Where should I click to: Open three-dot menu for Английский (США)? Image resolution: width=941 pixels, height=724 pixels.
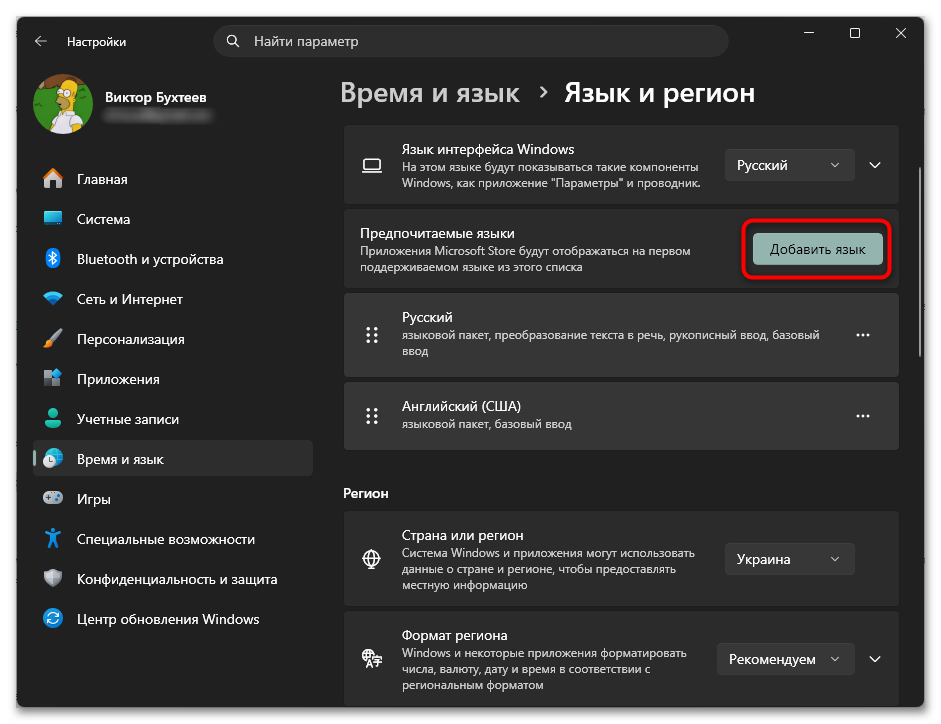(x=863, y=415)
